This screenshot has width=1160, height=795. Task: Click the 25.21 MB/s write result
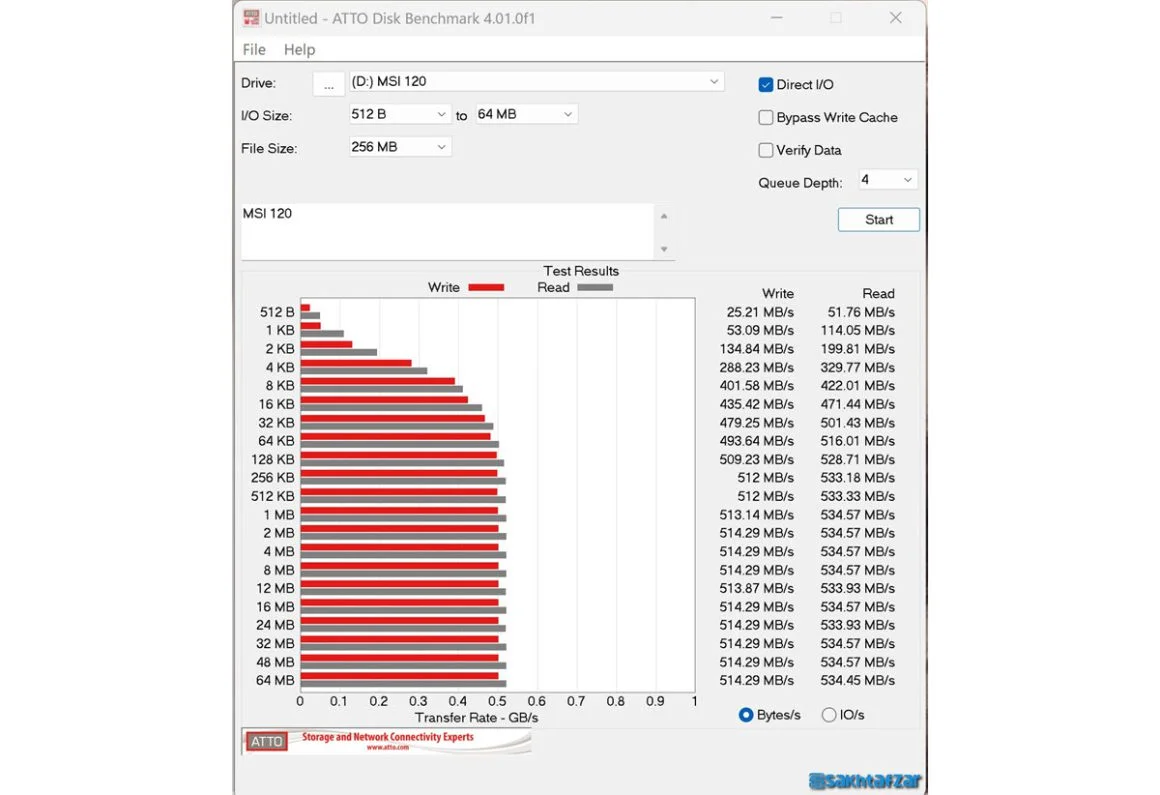tap(760, 313)
